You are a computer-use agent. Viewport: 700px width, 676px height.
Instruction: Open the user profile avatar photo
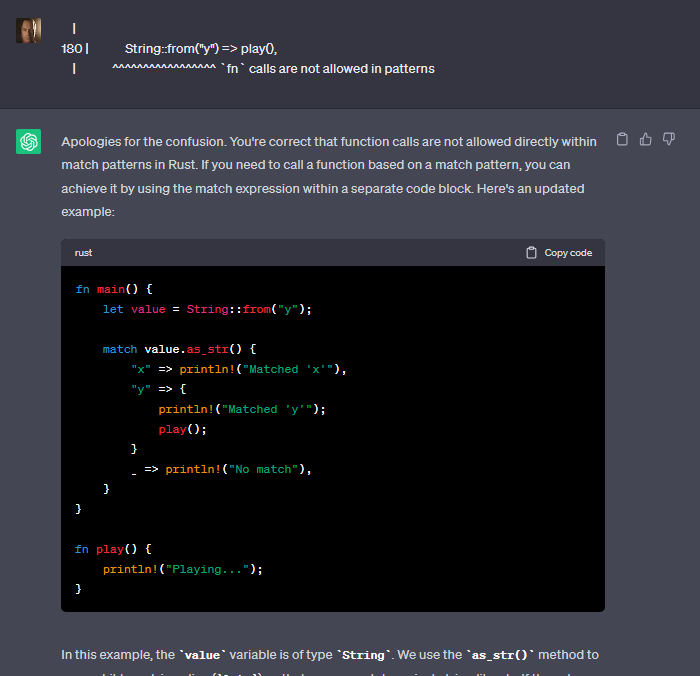tap(29, 30)
